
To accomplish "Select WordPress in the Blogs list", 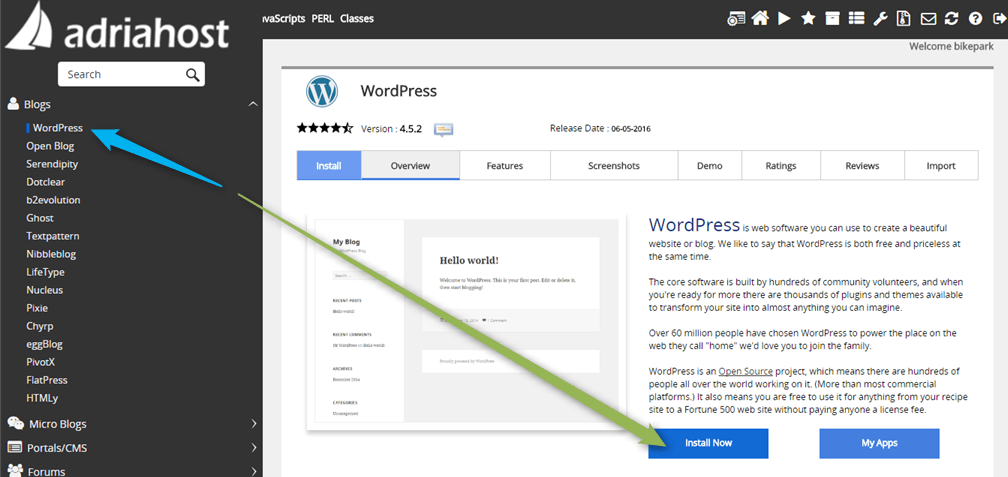I will click(x=58, y=128).
